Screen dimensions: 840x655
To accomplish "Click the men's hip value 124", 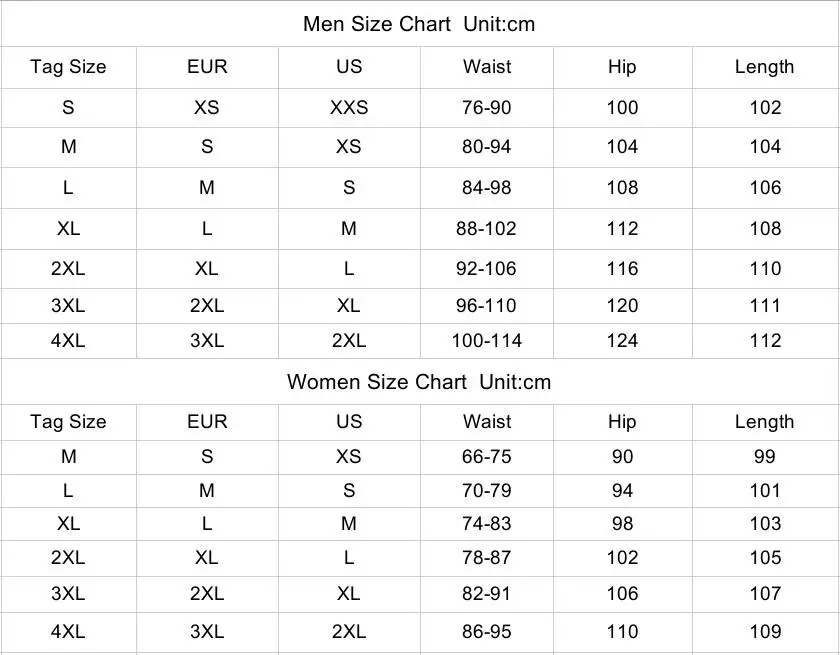I will coord(622,340).
